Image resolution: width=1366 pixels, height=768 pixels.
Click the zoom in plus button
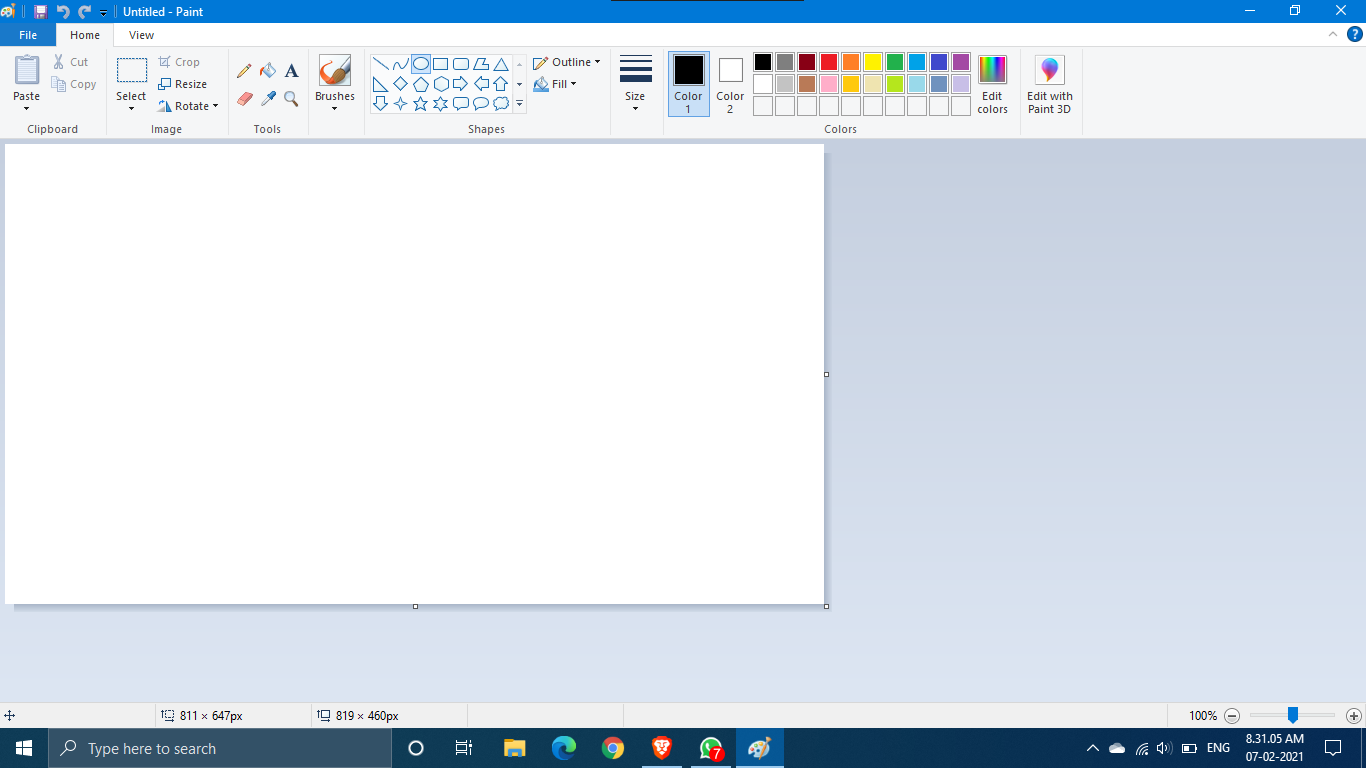1354,716
